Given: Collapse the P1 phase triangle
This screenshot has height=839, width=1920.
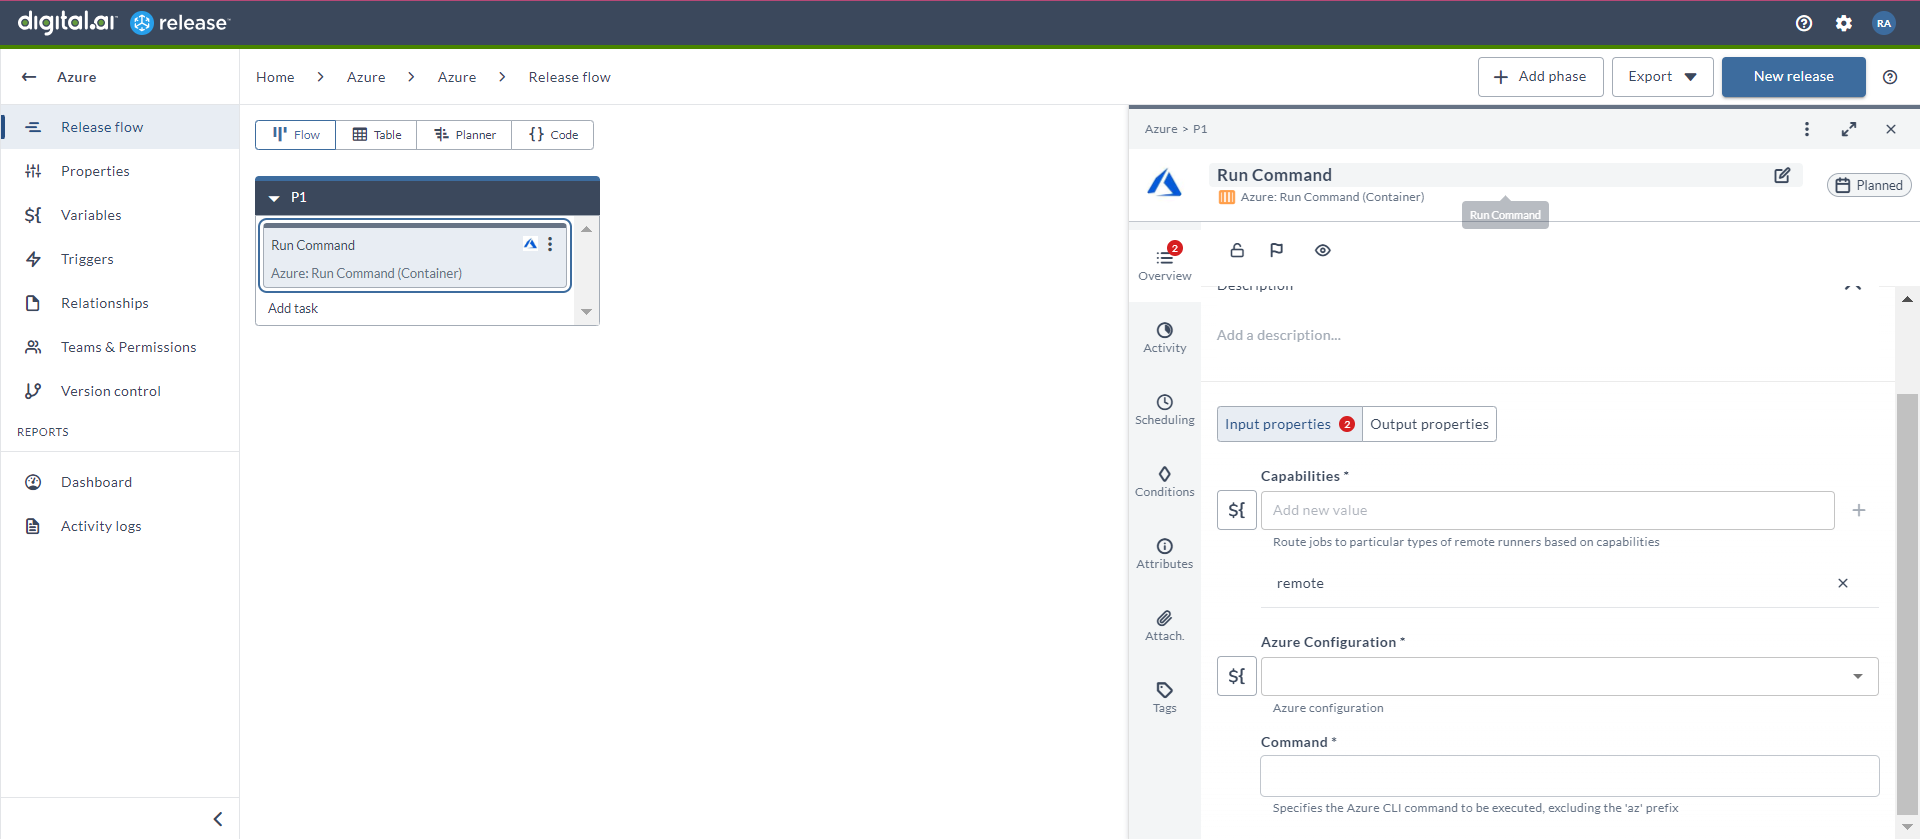Looking at the screenshot, I should pos(274,198).
